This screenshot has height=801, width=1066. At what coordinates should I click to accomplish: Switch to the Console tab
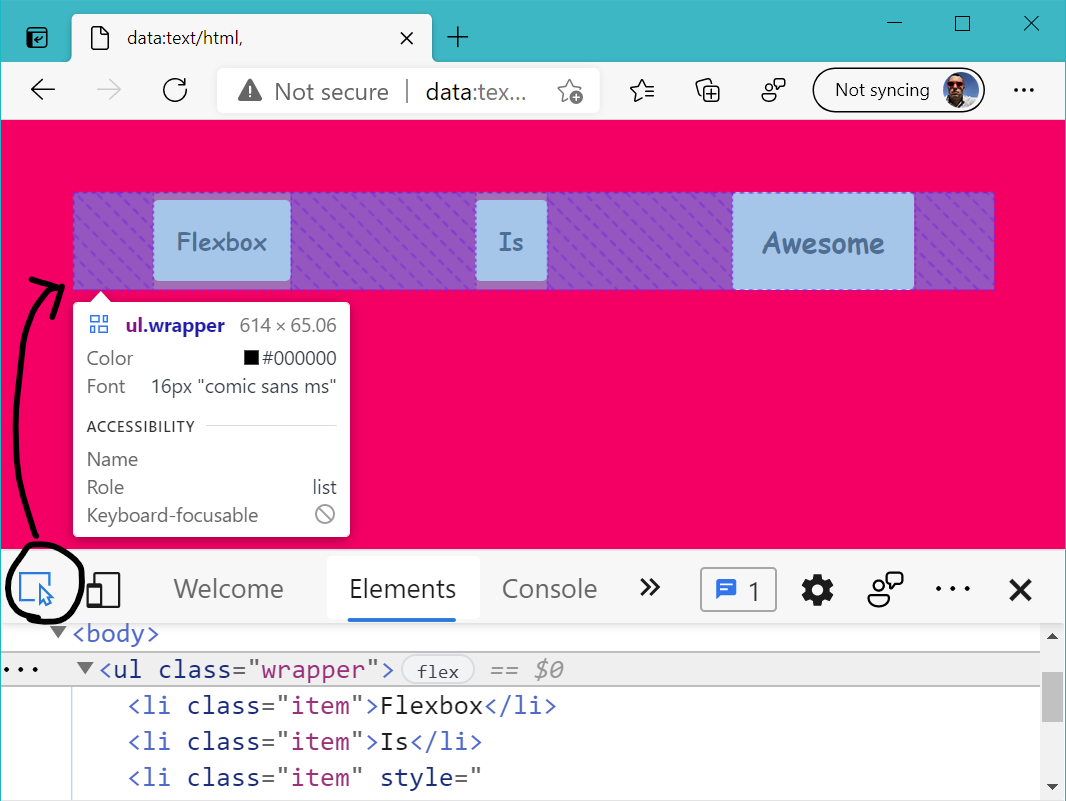[549, 590]
